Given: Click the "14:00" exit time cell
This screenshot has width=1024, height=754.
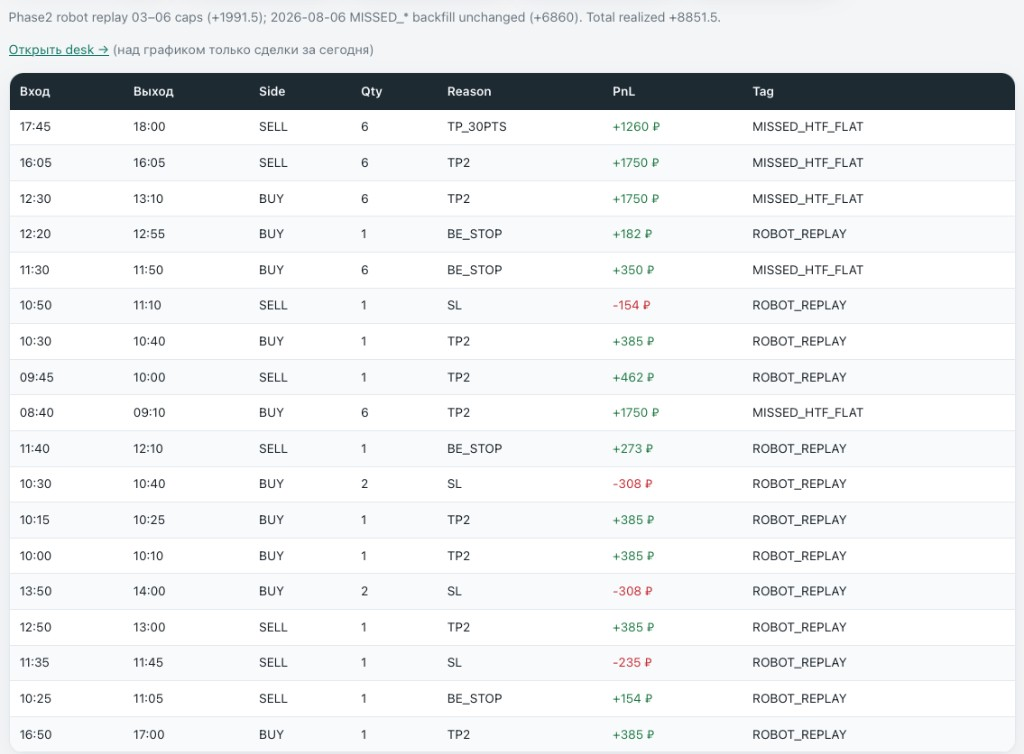Looking at the screenshot, I should (x=149, y=591).
